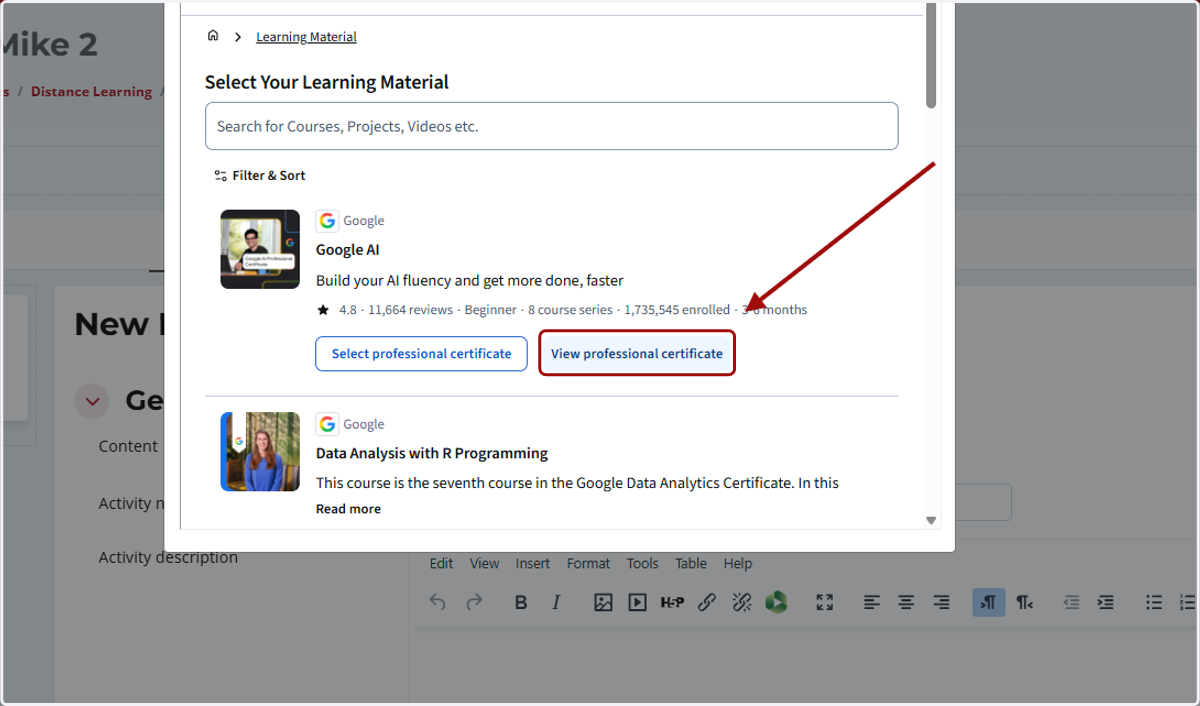The image size is (1200, 706).
Task: Insert a bulleted list
Action: [x=1154, y=602]
